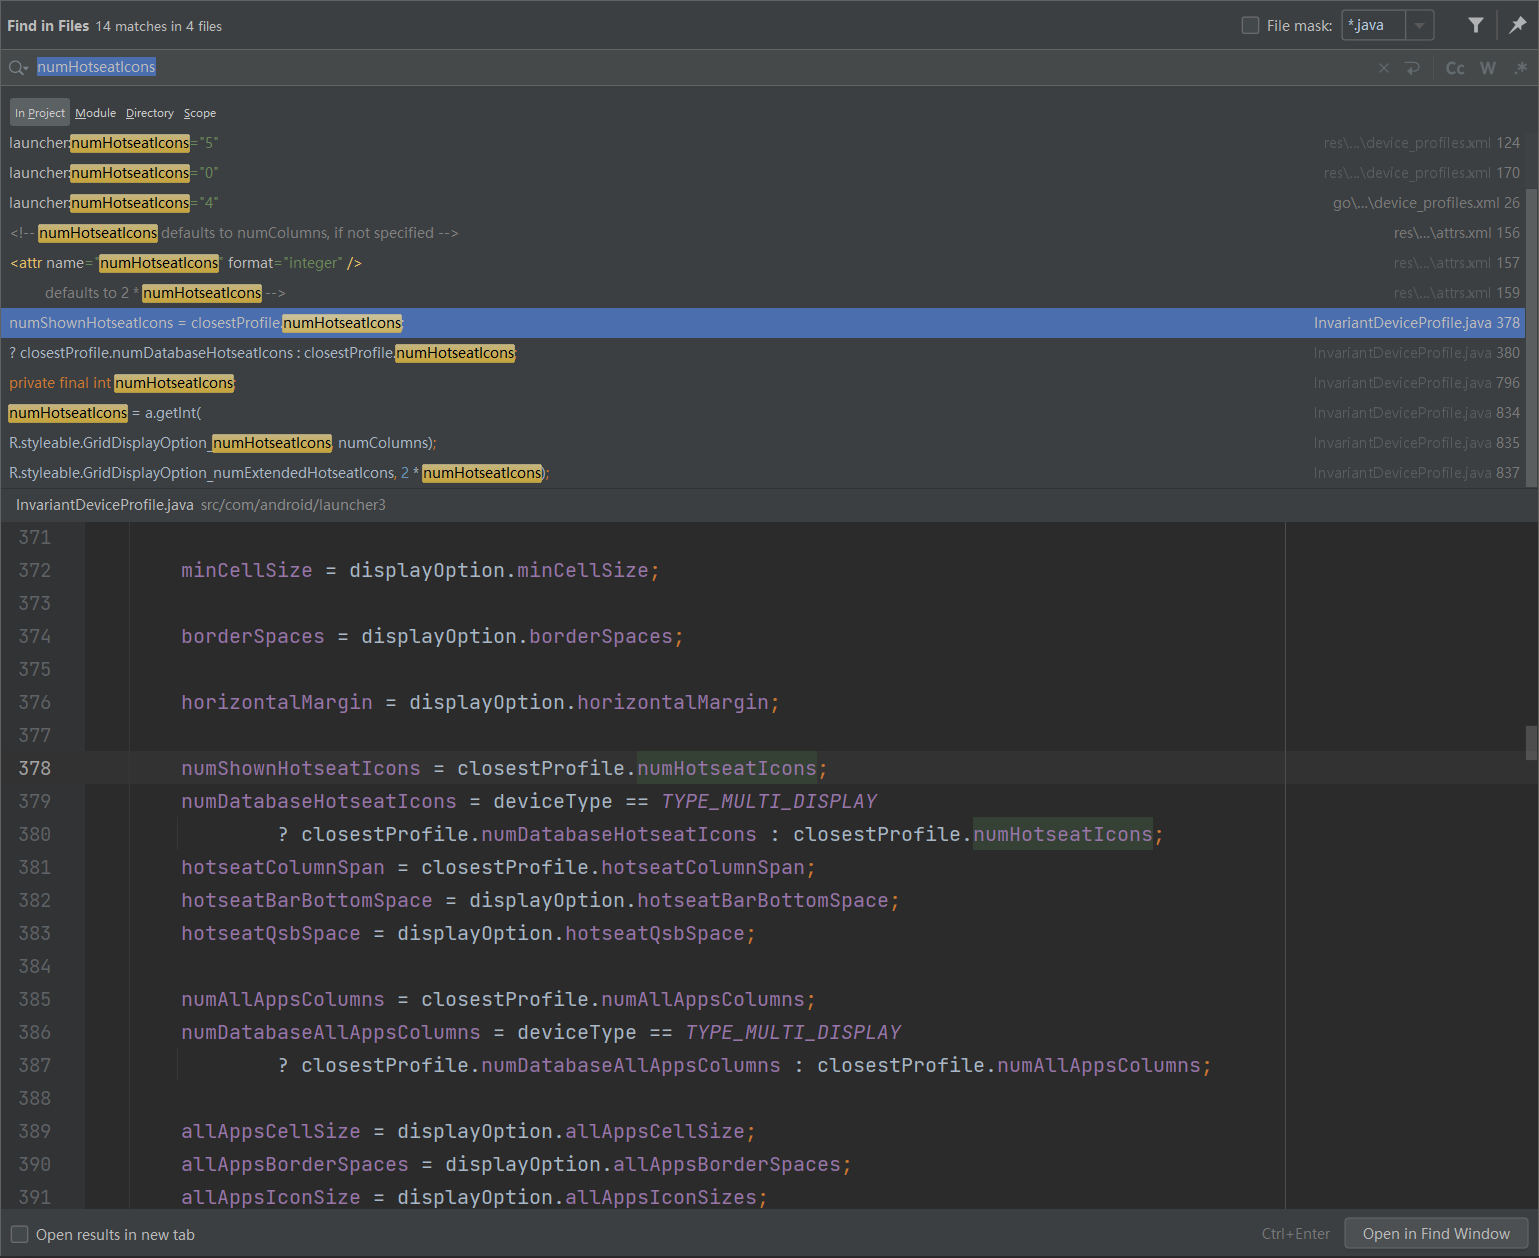Click allAppsIconSize on line 391
1539x1258 pixels.
click(x=270, y=1197)
